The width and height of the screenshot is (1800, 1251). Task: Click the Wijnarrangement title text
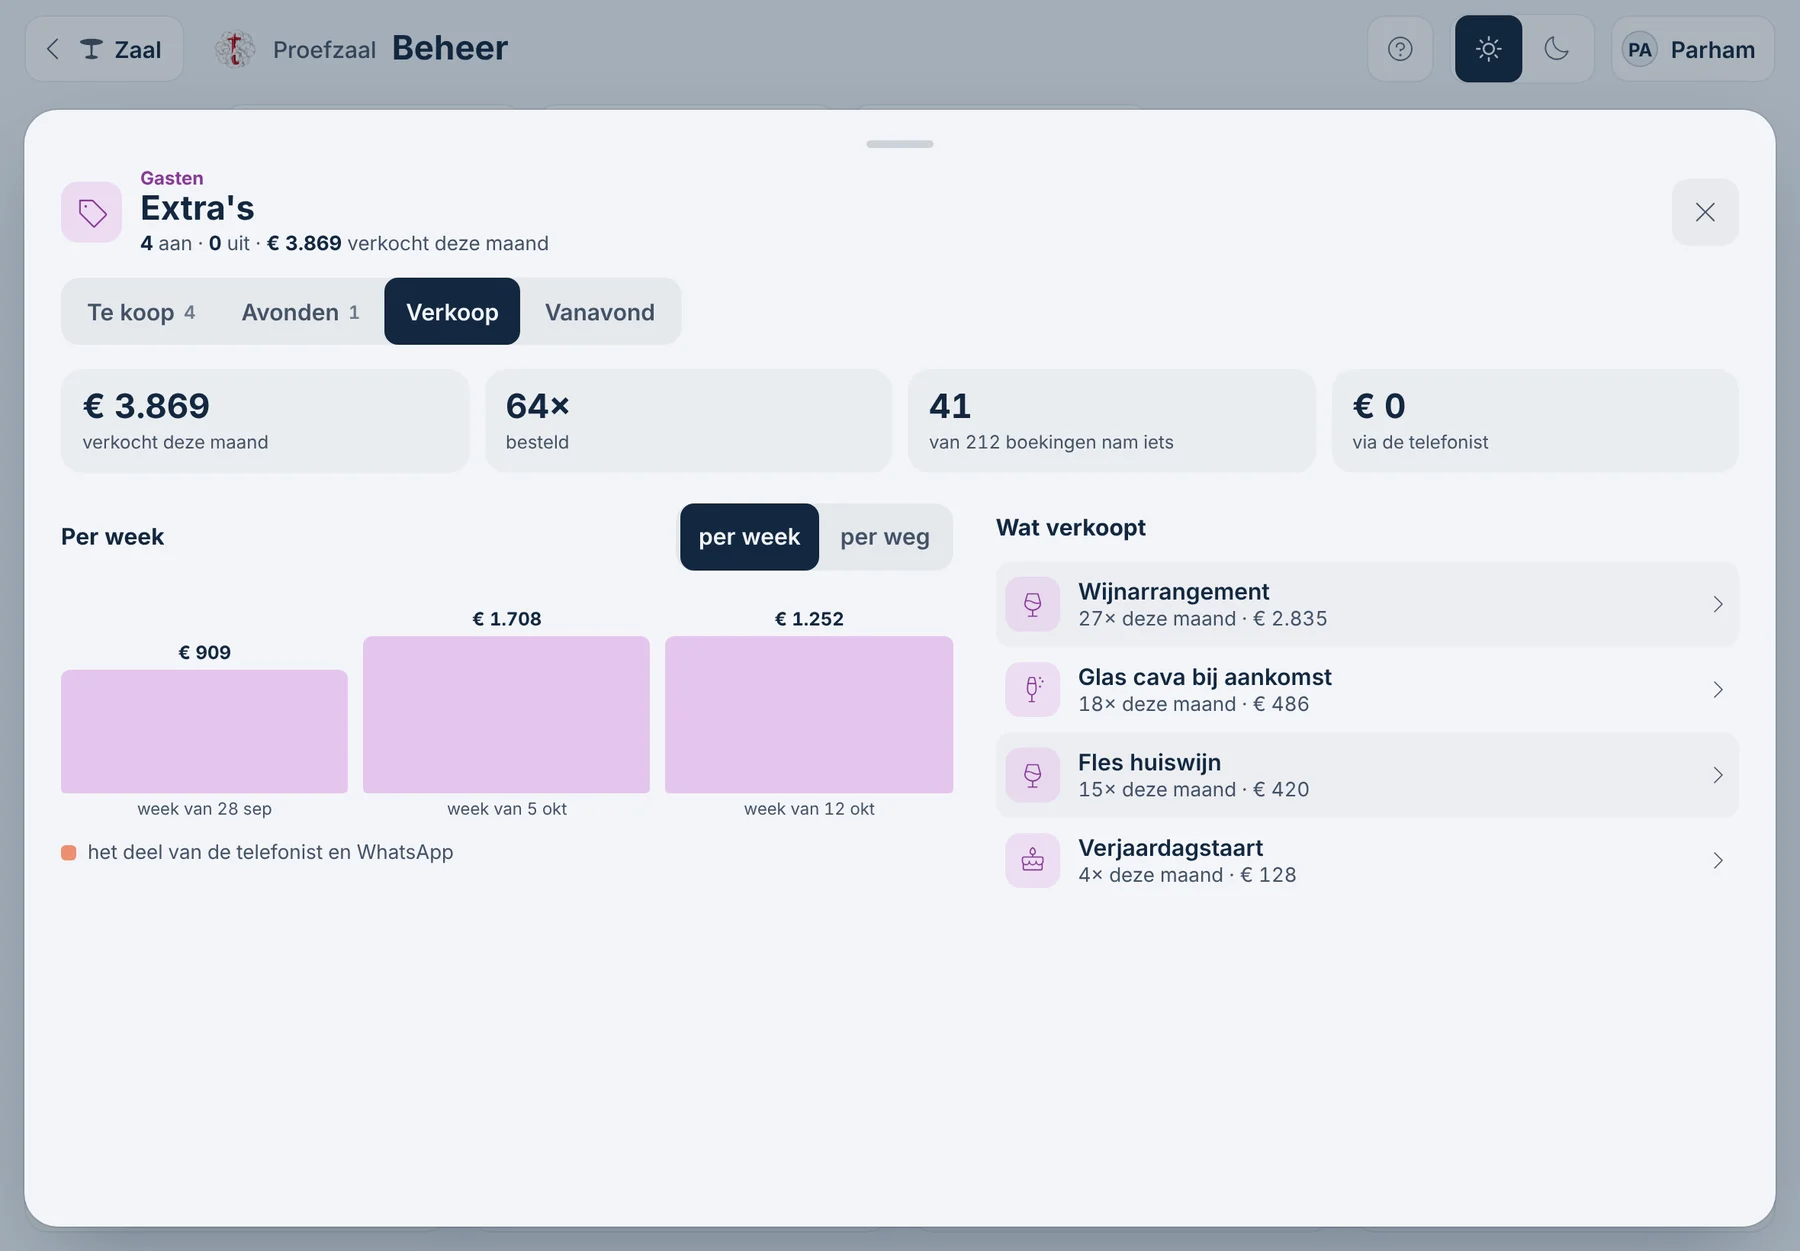tap(1173, 591)
